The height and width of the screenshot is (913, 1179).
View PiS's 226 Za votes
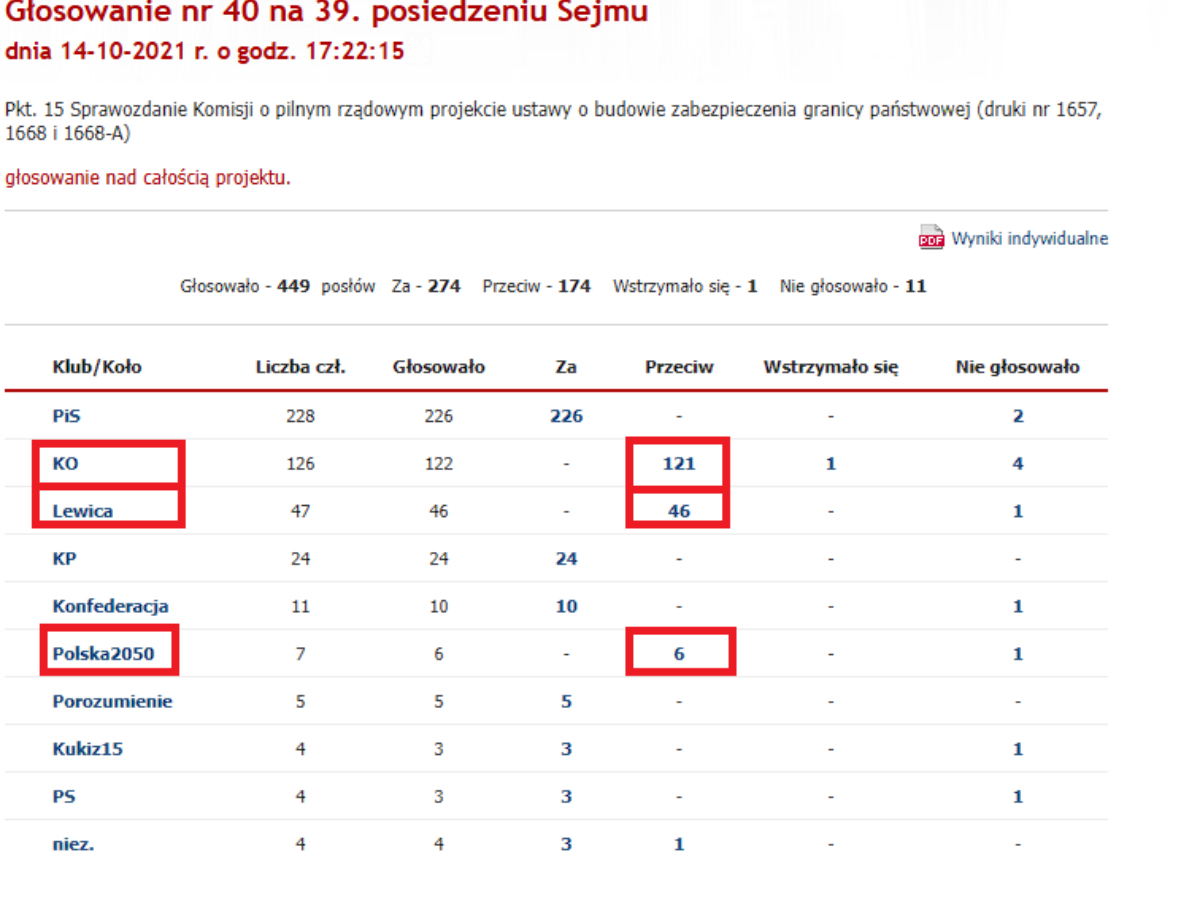coord(566,416)
